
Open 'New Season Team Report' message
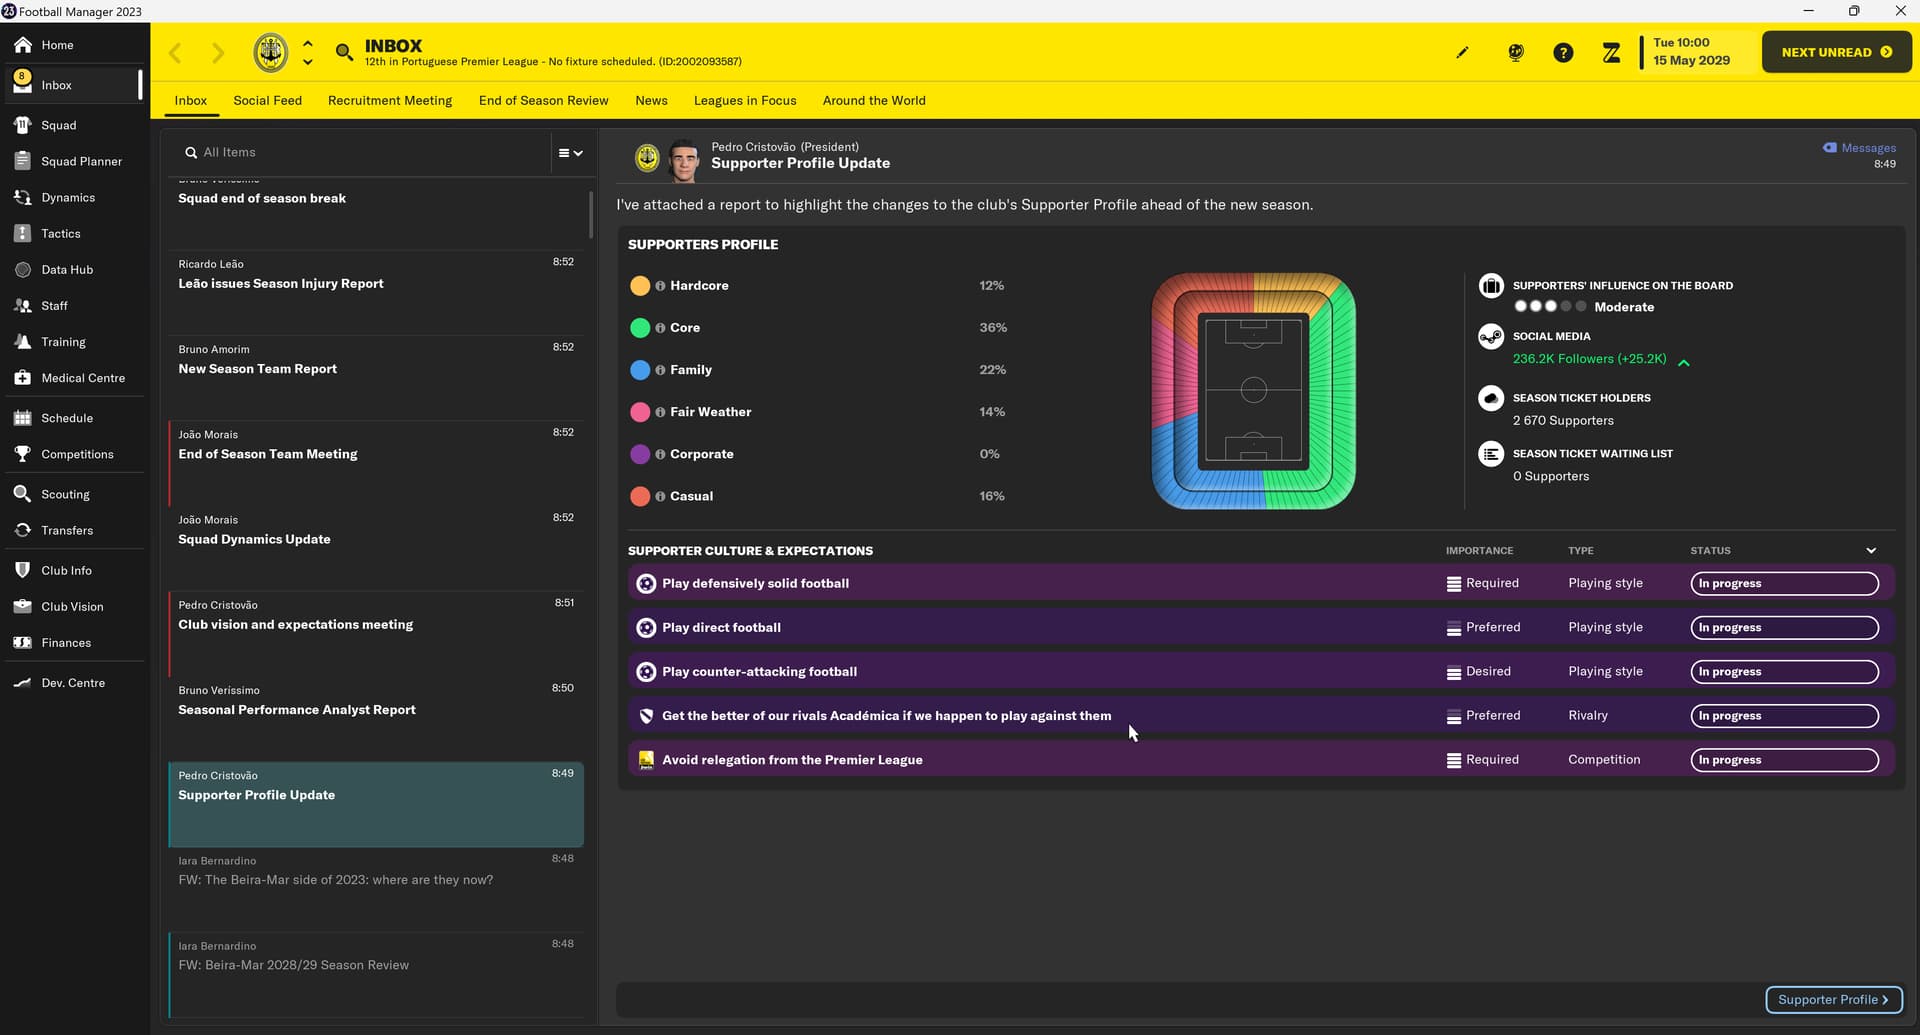click(x=376, y=377)
